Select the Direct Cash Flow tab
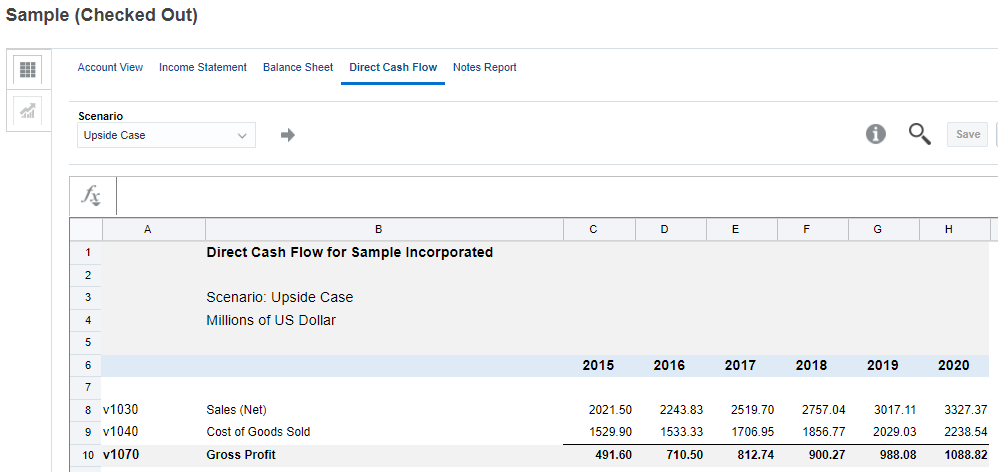This screenshot has height=472, width=998. [x=393, y=67]
